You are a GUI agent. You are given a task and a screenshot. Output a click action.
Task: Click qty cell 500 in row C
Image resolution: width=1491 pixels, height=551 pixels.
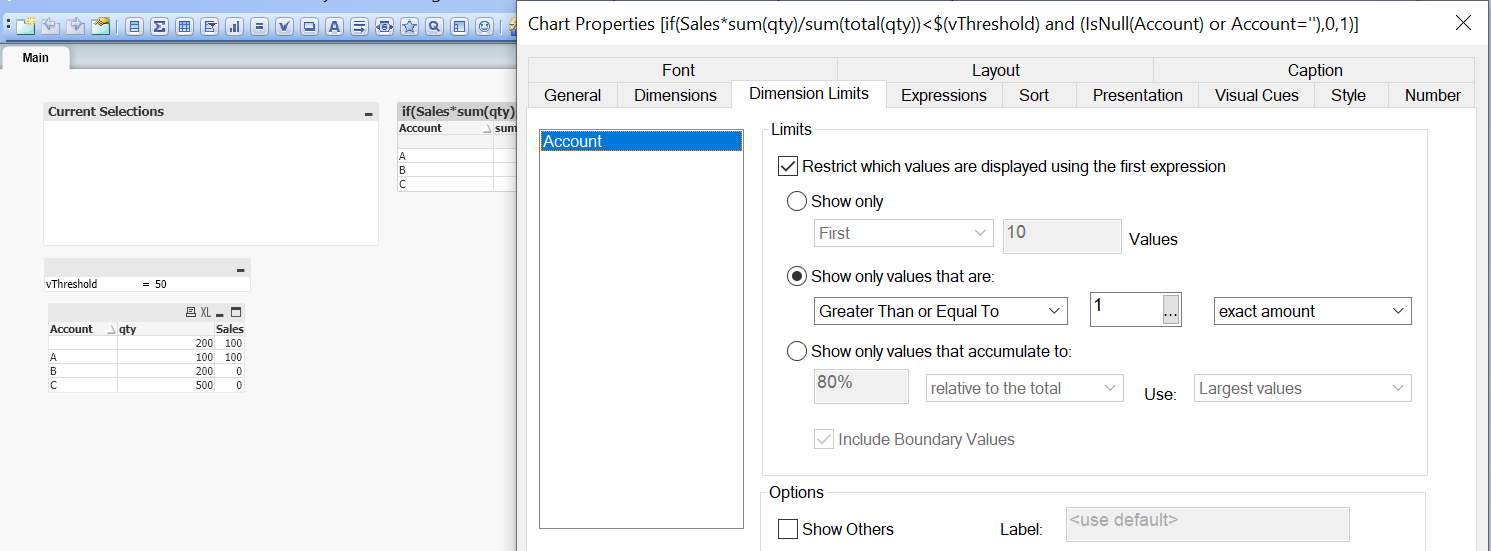click(x=166, y=385)
